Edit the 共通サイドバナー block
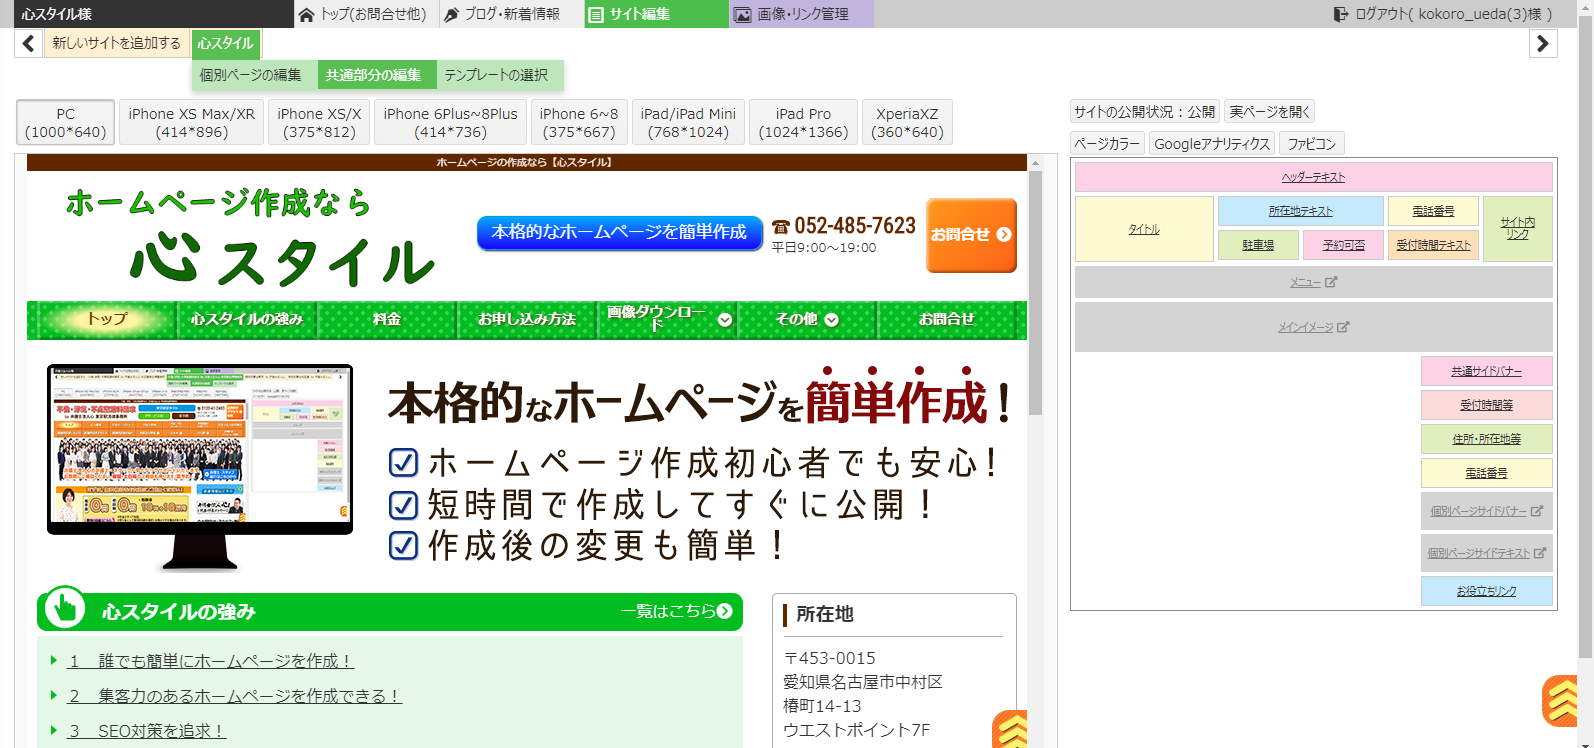 (1486, 371)
